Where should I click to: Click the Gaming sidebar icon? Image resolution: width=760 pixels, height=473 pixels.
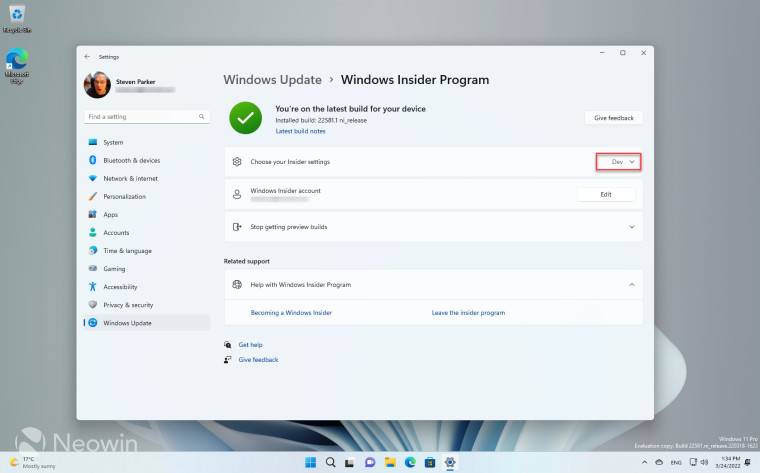coord(93,268)
